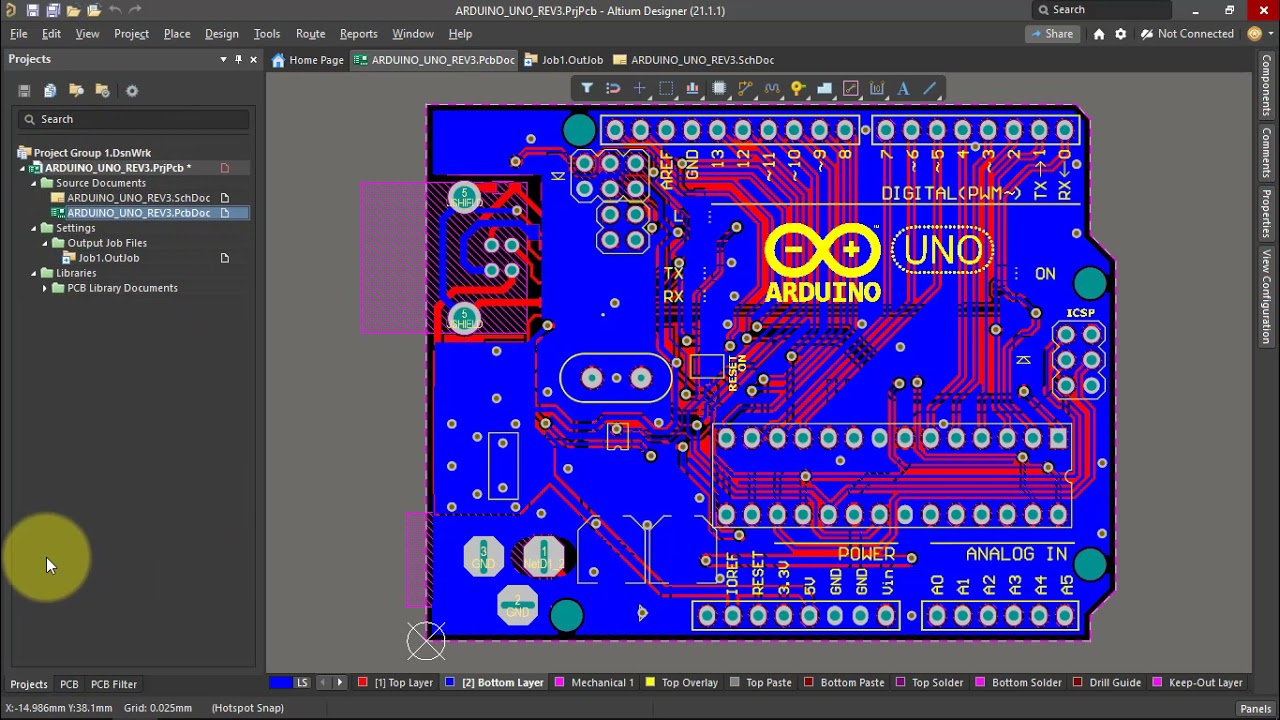Toggle the snap magnet tool
Viewport: 1280px width, 720px height.
click(x=613, y=89)
